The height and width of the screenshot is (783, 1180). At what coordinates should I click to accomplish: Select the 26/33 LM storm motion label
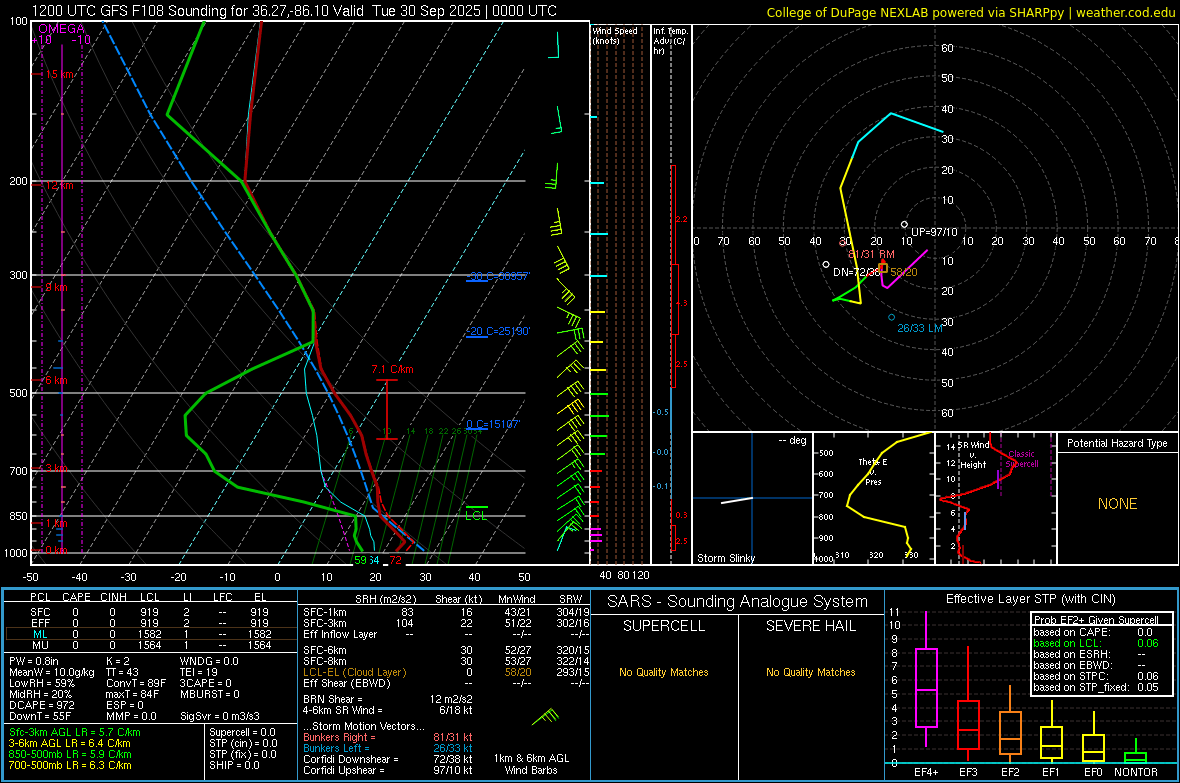pos(920,328)
